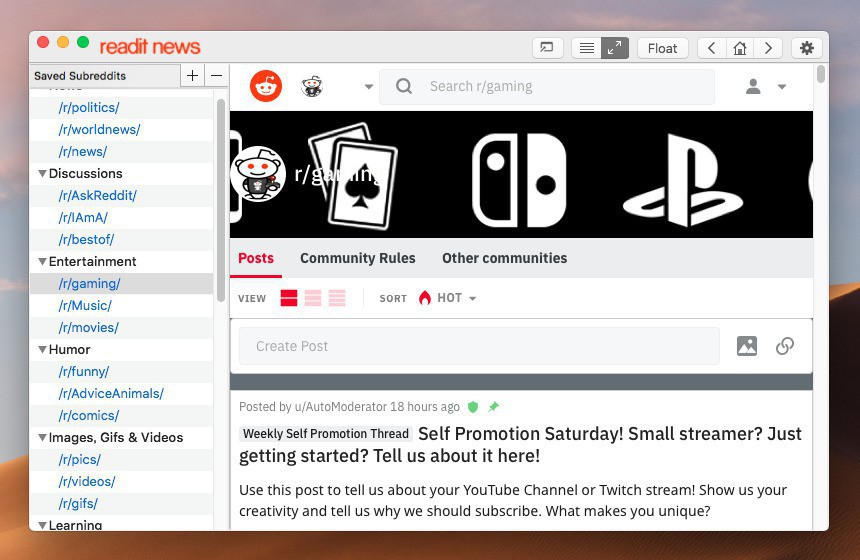Image resolution: width=860 pixels, height=560 pixels.
Task: Collapse the Learning group
Action: (42, 525)
